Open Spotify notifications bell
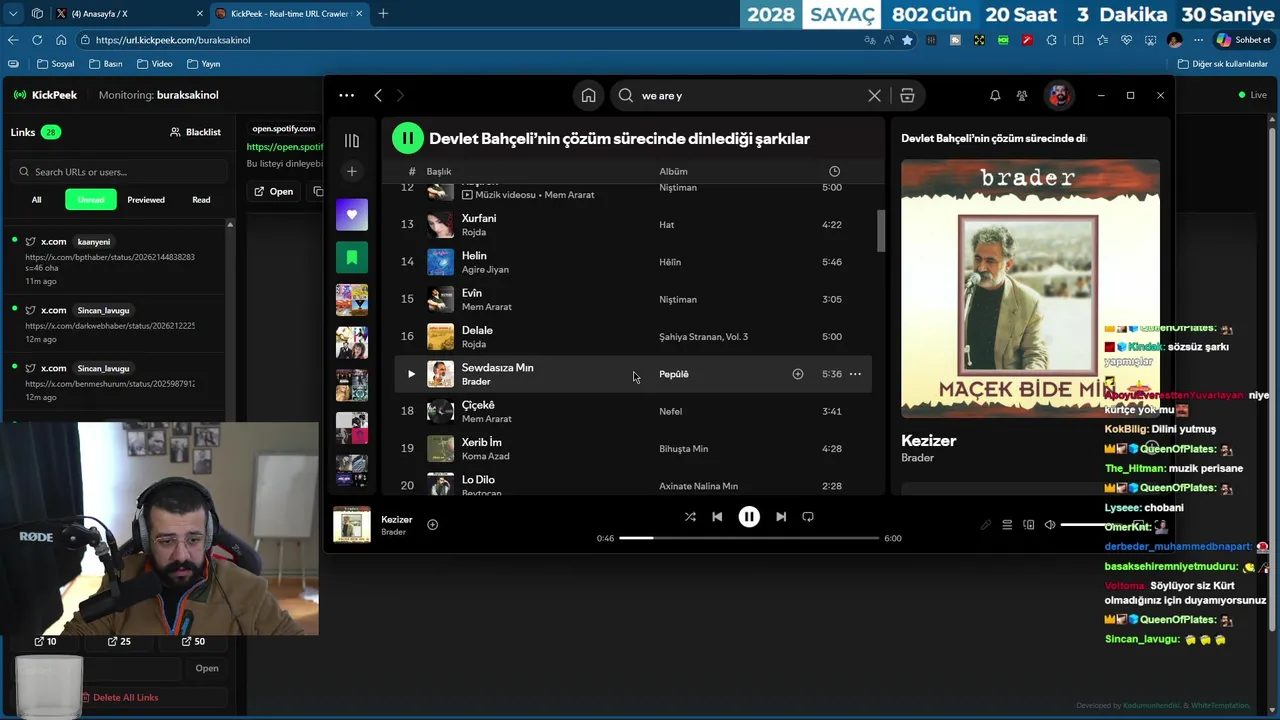This screenshot has width=1280, height=720. click(995, 95)
